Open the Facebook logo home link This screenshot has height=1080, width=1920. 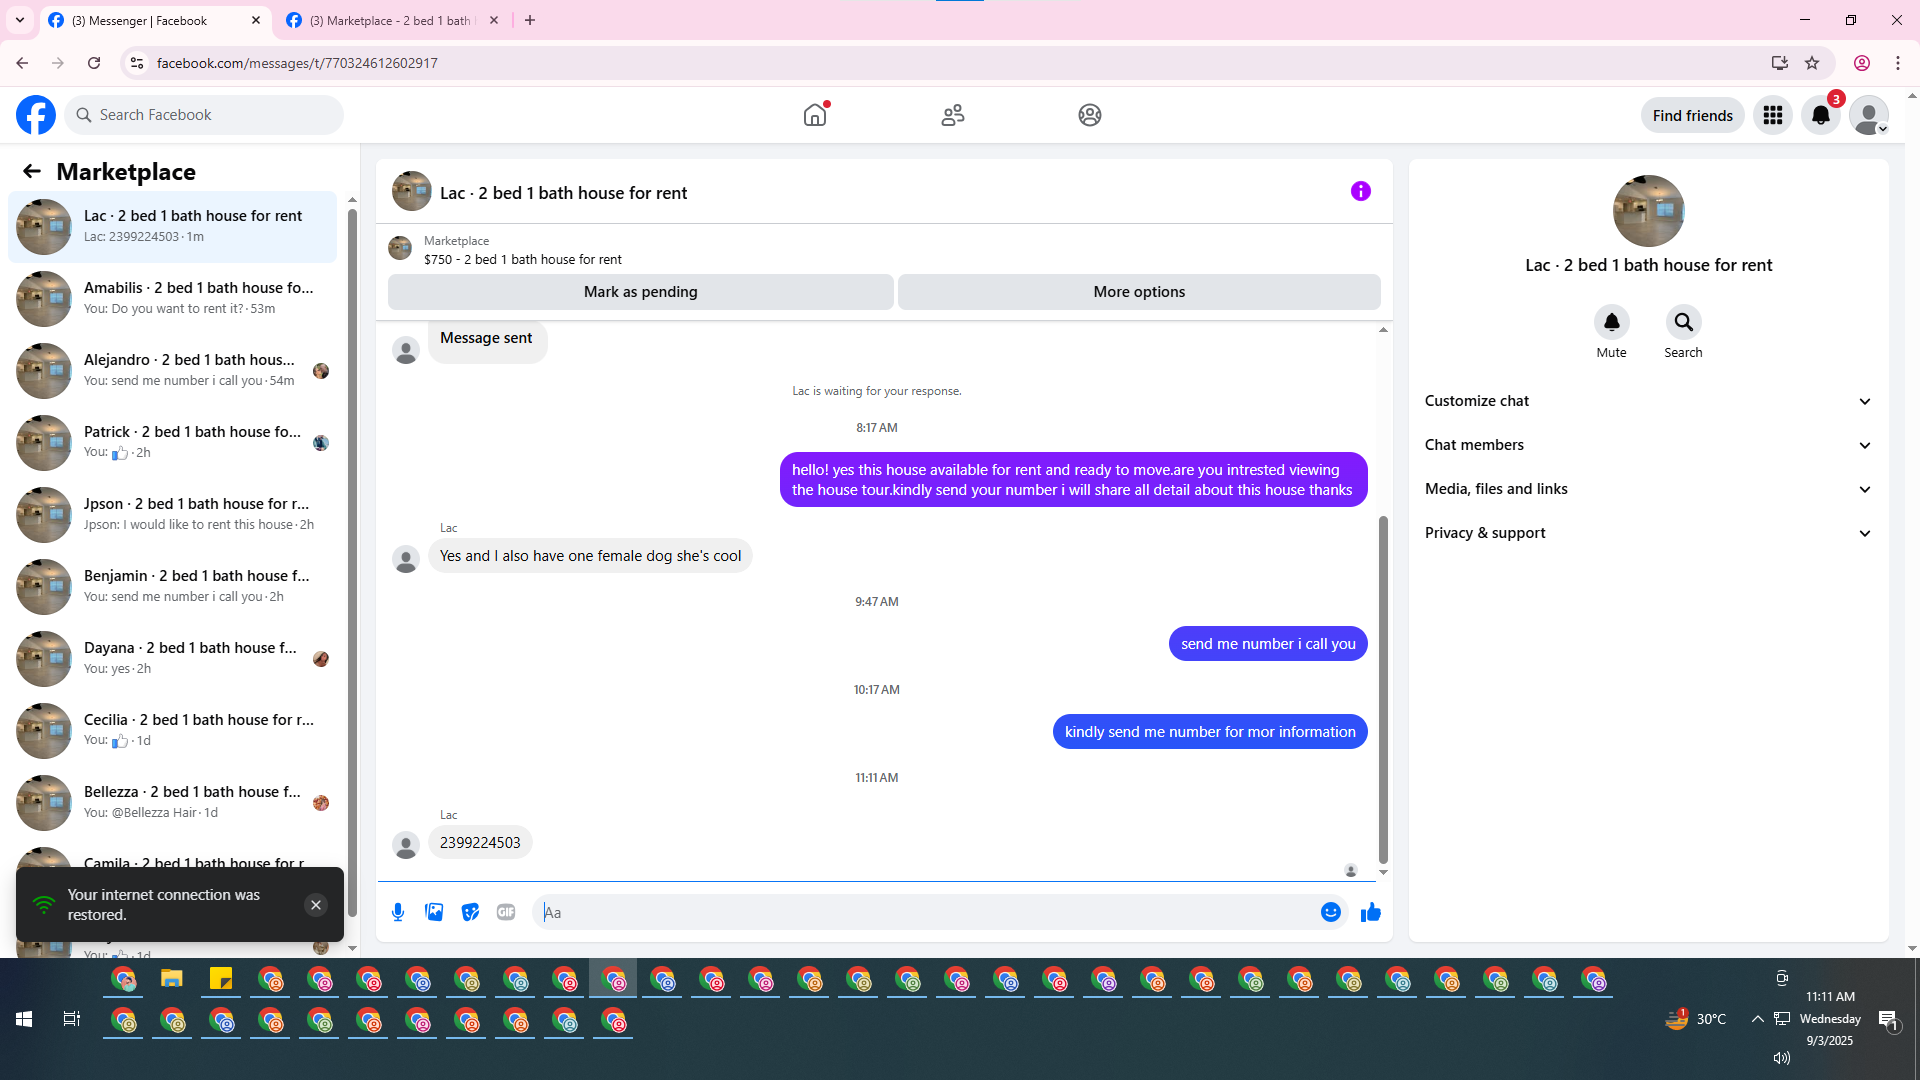pos(36,115)
